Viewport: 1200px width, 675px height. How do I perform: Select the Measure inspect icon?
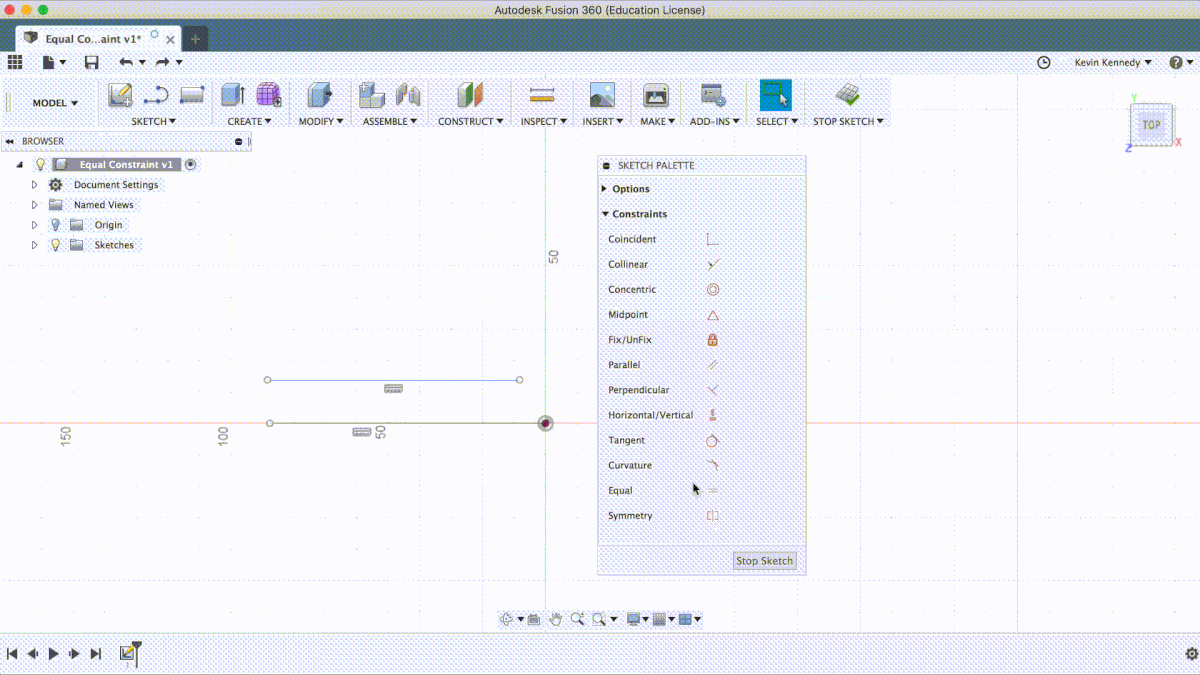pos(542,95)
